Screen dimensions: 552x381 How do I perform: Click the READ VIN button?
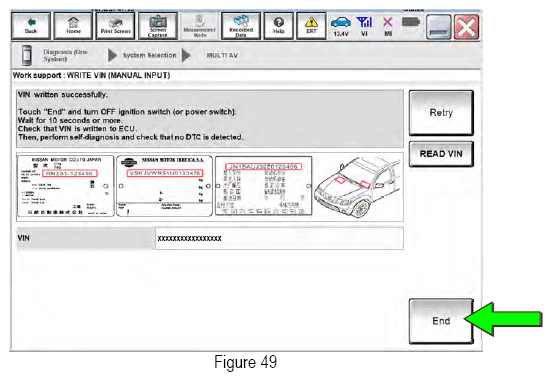(441, 154)
